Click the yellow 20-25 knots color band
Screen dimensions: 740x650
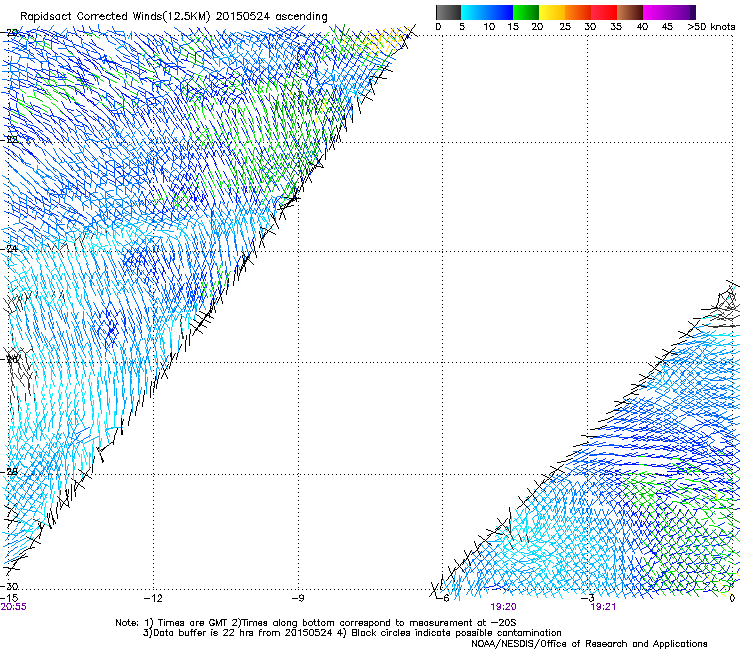pos(552,12)
